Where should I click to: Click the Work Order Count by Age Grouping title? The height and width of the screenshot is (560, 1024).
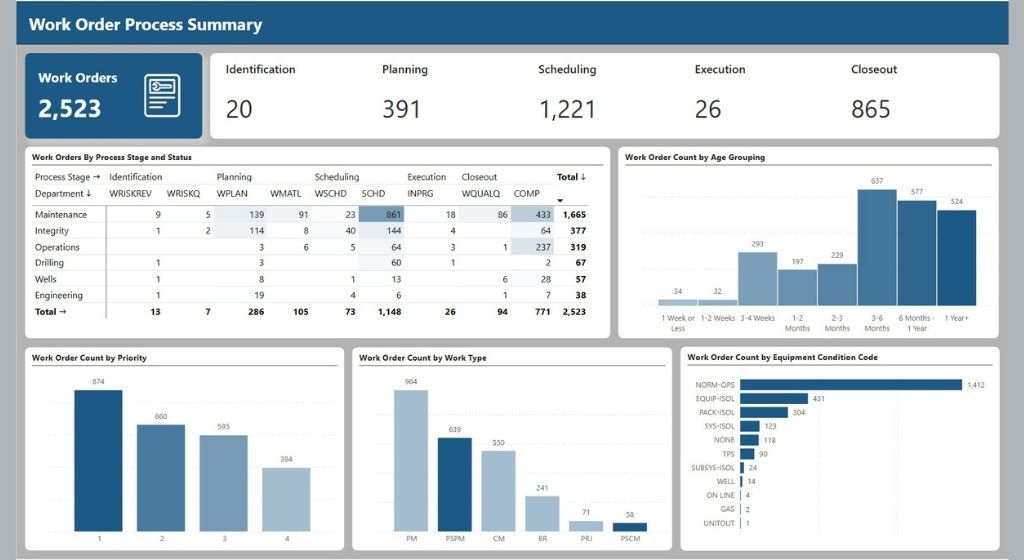pyautogui.click(x=695, y=157)
